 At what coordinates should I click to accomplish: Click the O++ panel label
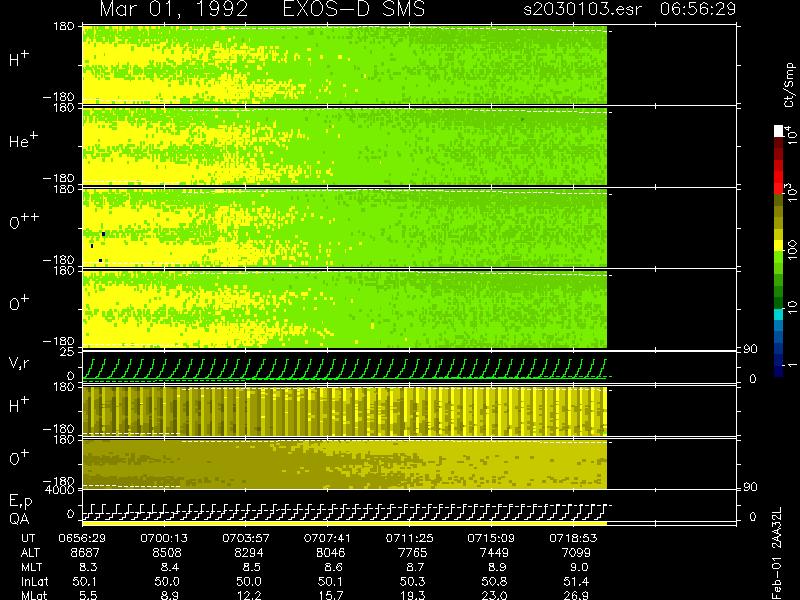(x=24, y=221)
